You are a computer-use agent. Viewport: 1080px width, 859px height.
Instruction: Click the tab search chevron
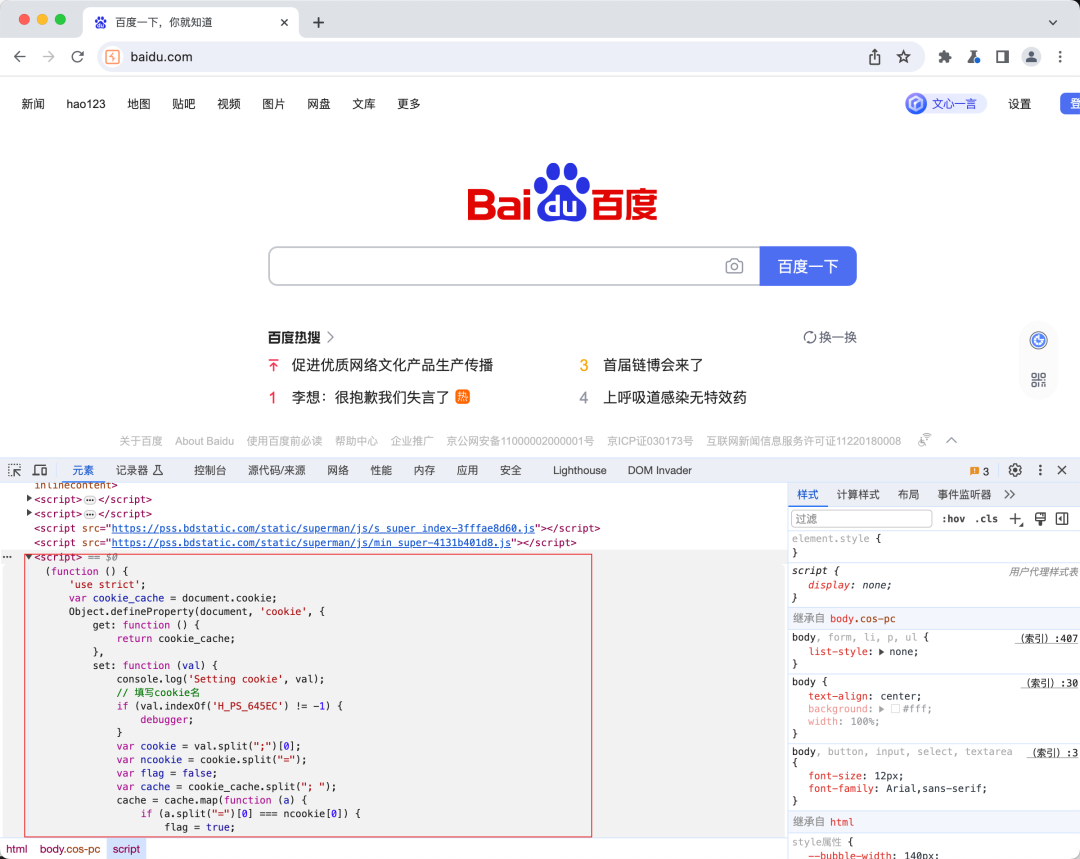[1052, 22]
